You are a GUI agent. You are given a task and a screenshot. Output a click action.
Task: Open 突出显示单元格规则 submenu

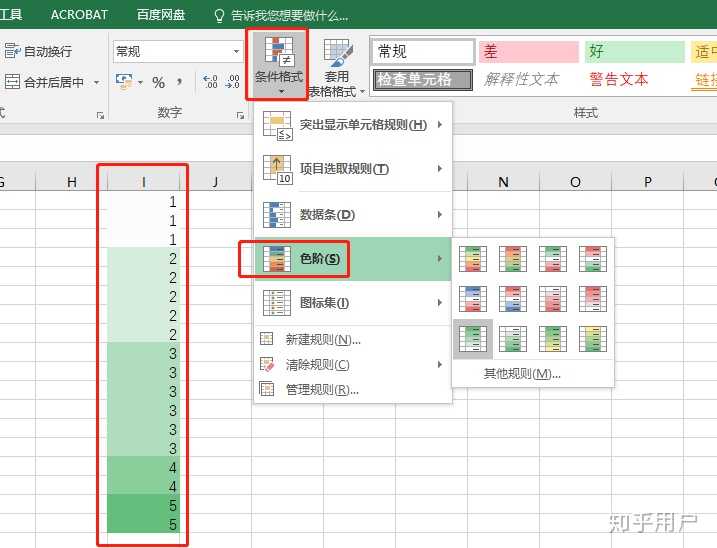click(x=353, y=125)
